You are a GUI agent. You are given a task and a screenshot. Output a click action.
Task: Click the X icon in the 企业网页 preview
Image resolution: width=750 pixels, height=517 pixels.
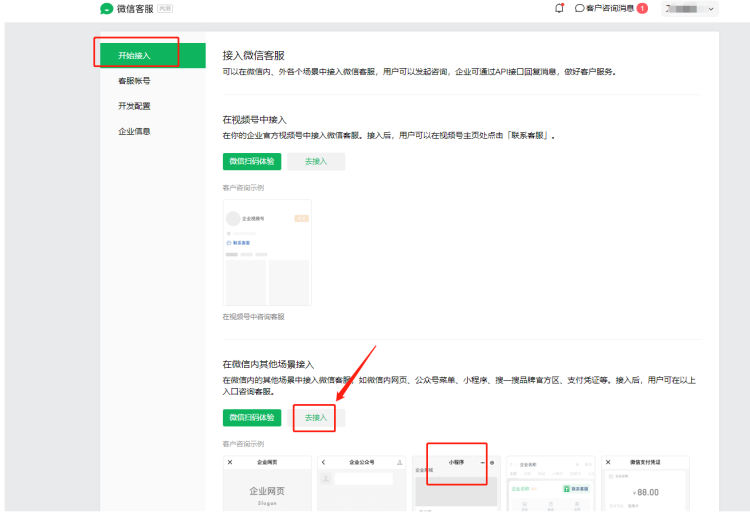click(230, 462)
